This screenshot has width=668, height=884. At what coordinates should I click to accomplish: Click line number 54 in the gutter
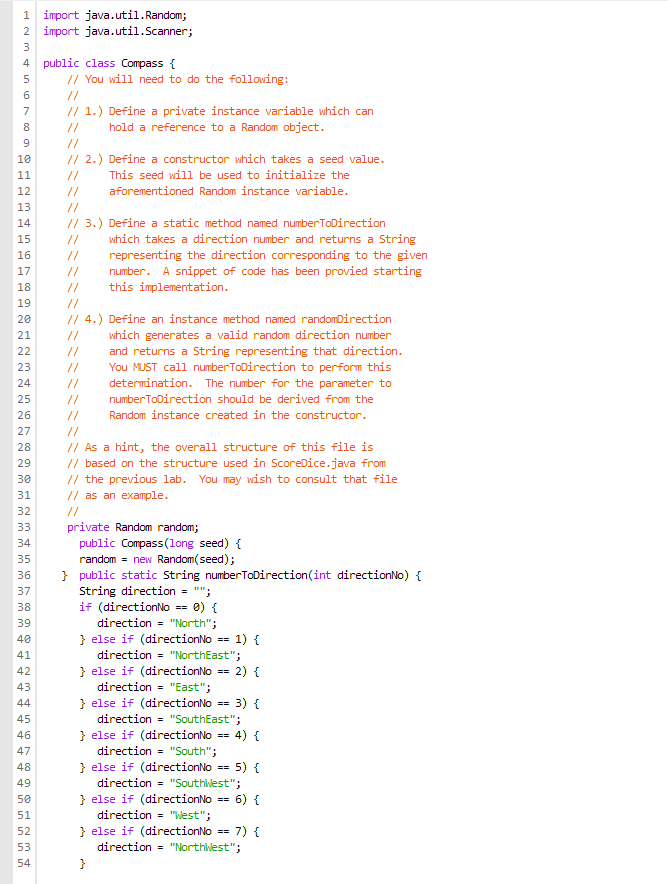tap(24, 863)
